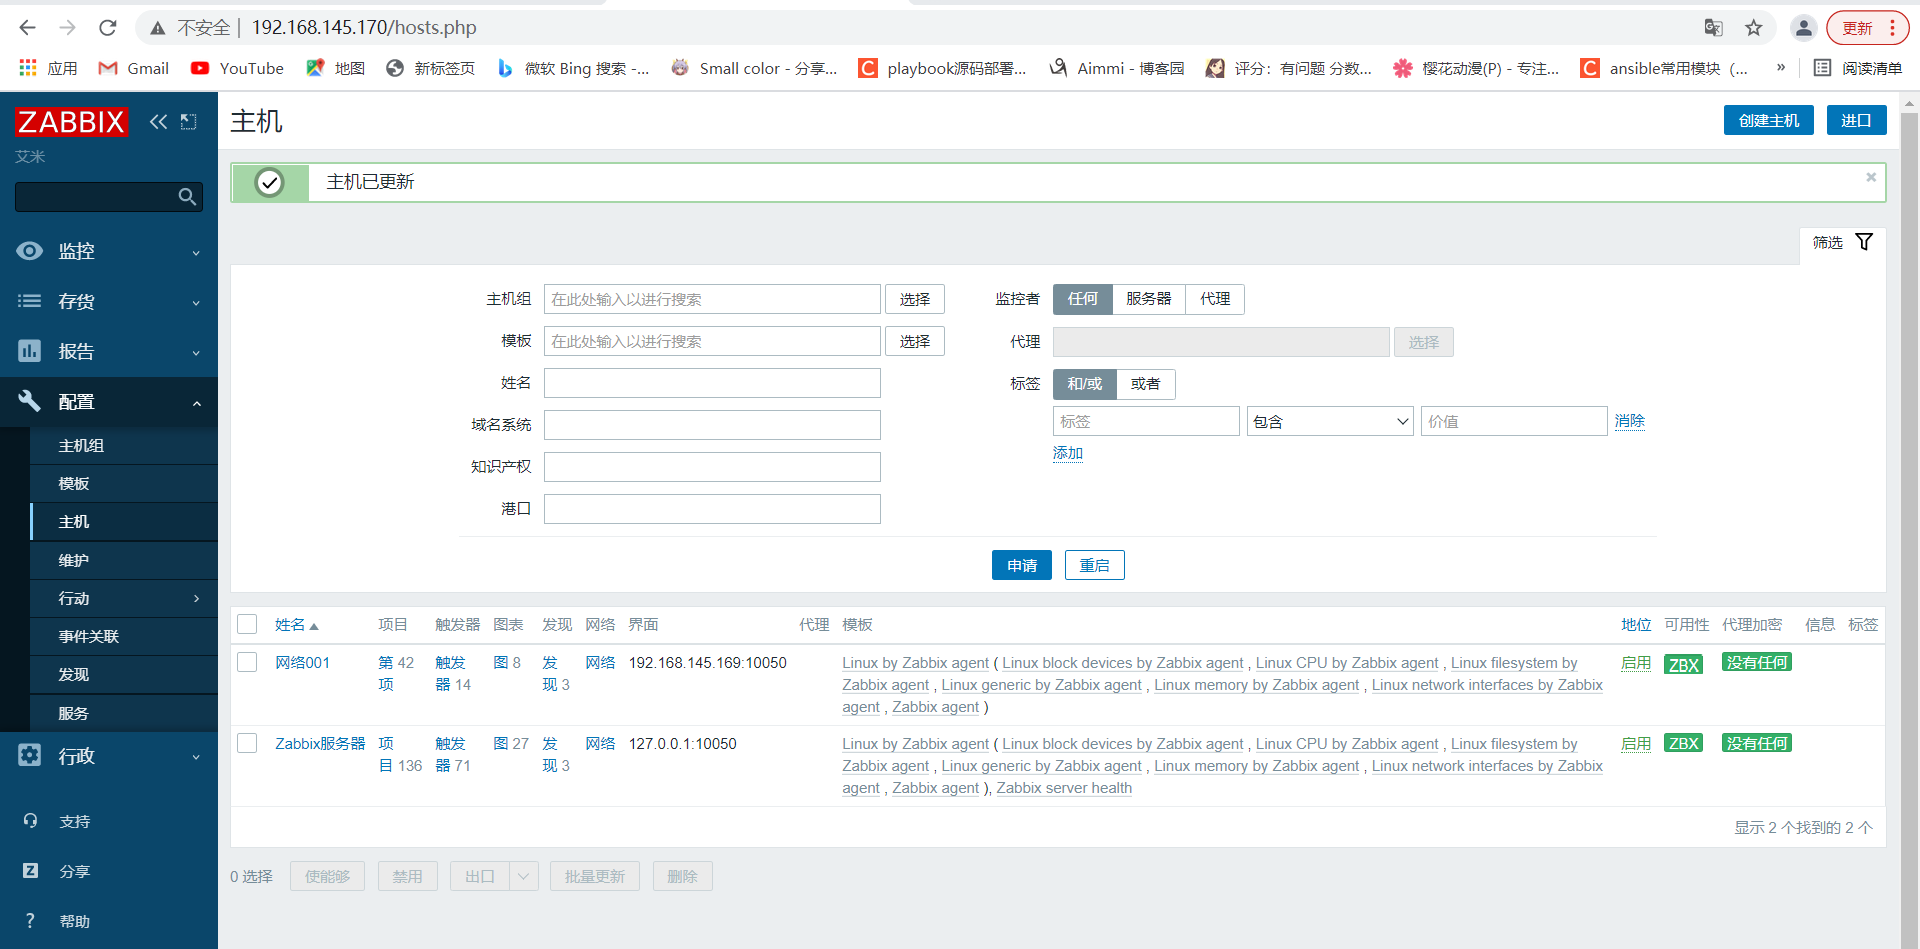Open the 存货 list icon menu
Screen dimensions: 1920x949
tap(30, 301)
